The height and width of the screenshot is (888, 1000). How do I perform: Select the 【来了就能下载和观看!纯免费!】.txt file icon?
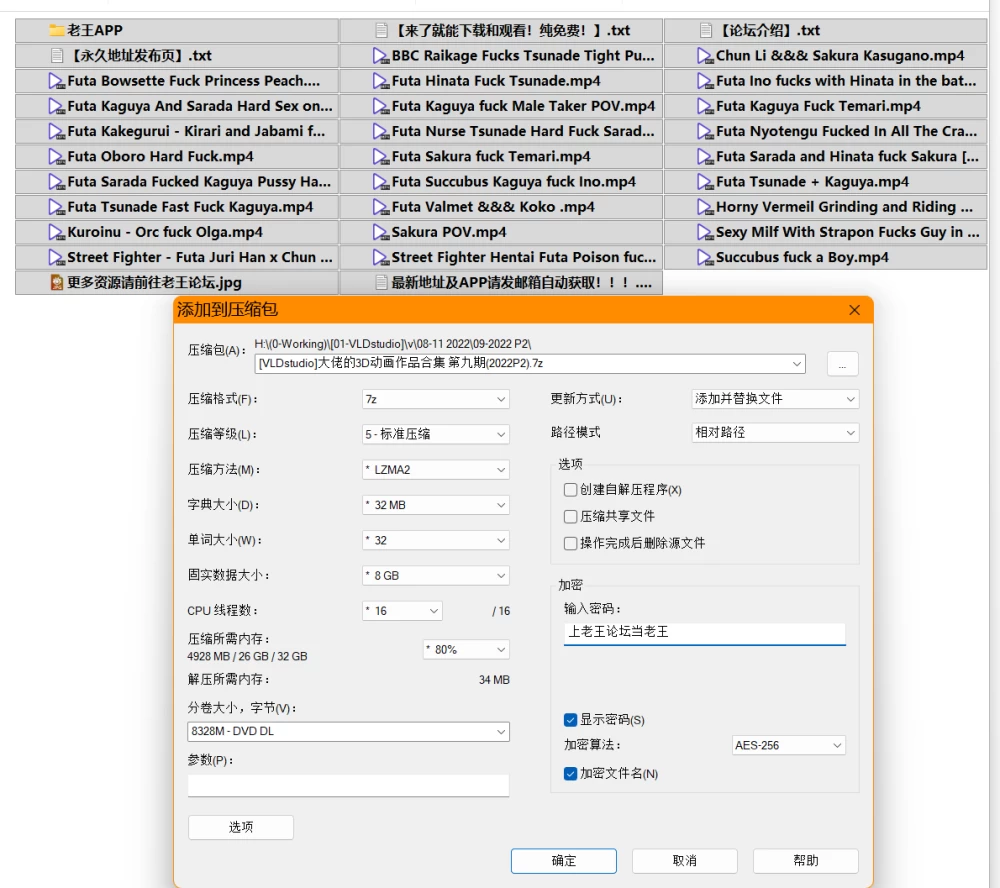[381, 30]
